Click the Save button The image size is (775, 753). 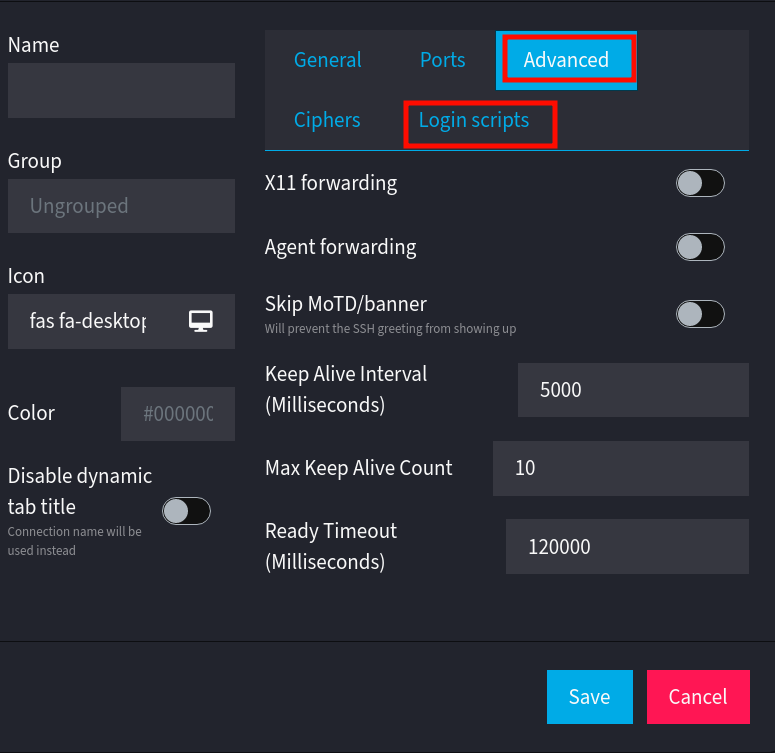[x=589, y=697]
